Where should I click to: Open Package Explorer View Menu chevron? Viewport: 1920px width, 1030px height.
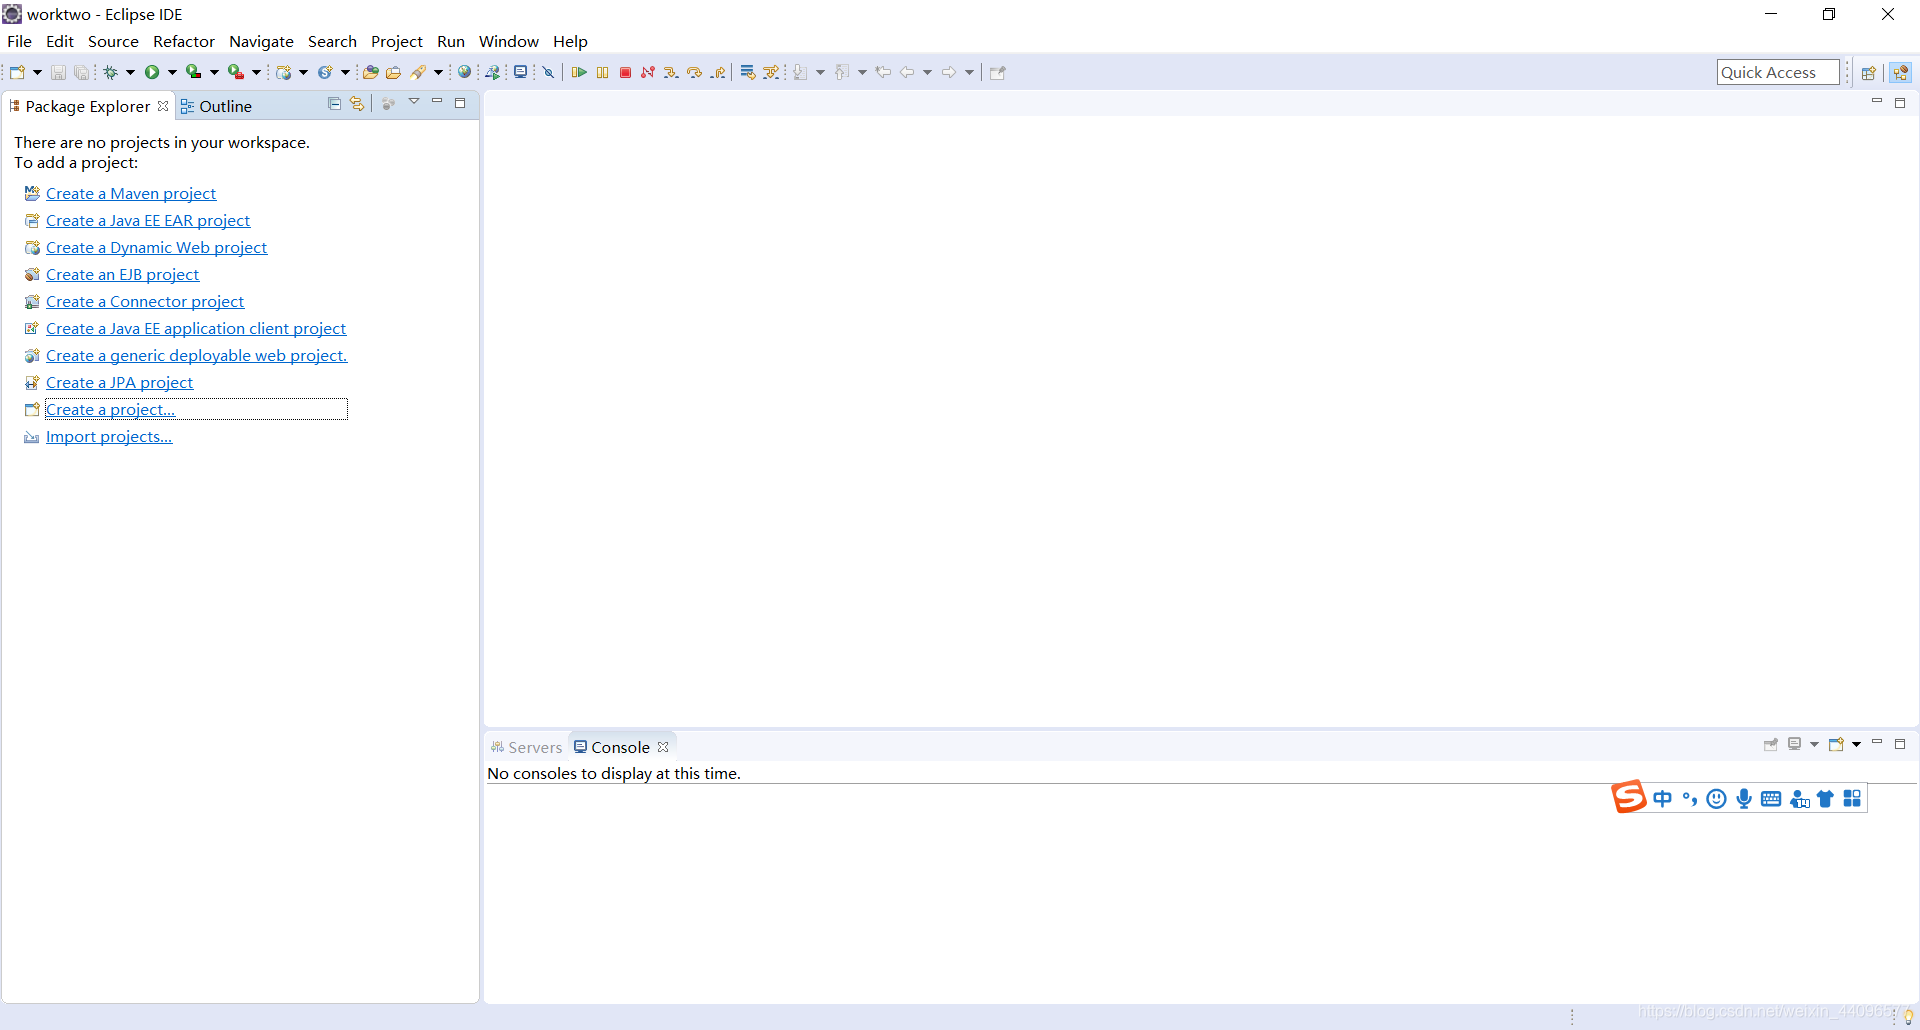pyautogui.click(x=414, y=102)
